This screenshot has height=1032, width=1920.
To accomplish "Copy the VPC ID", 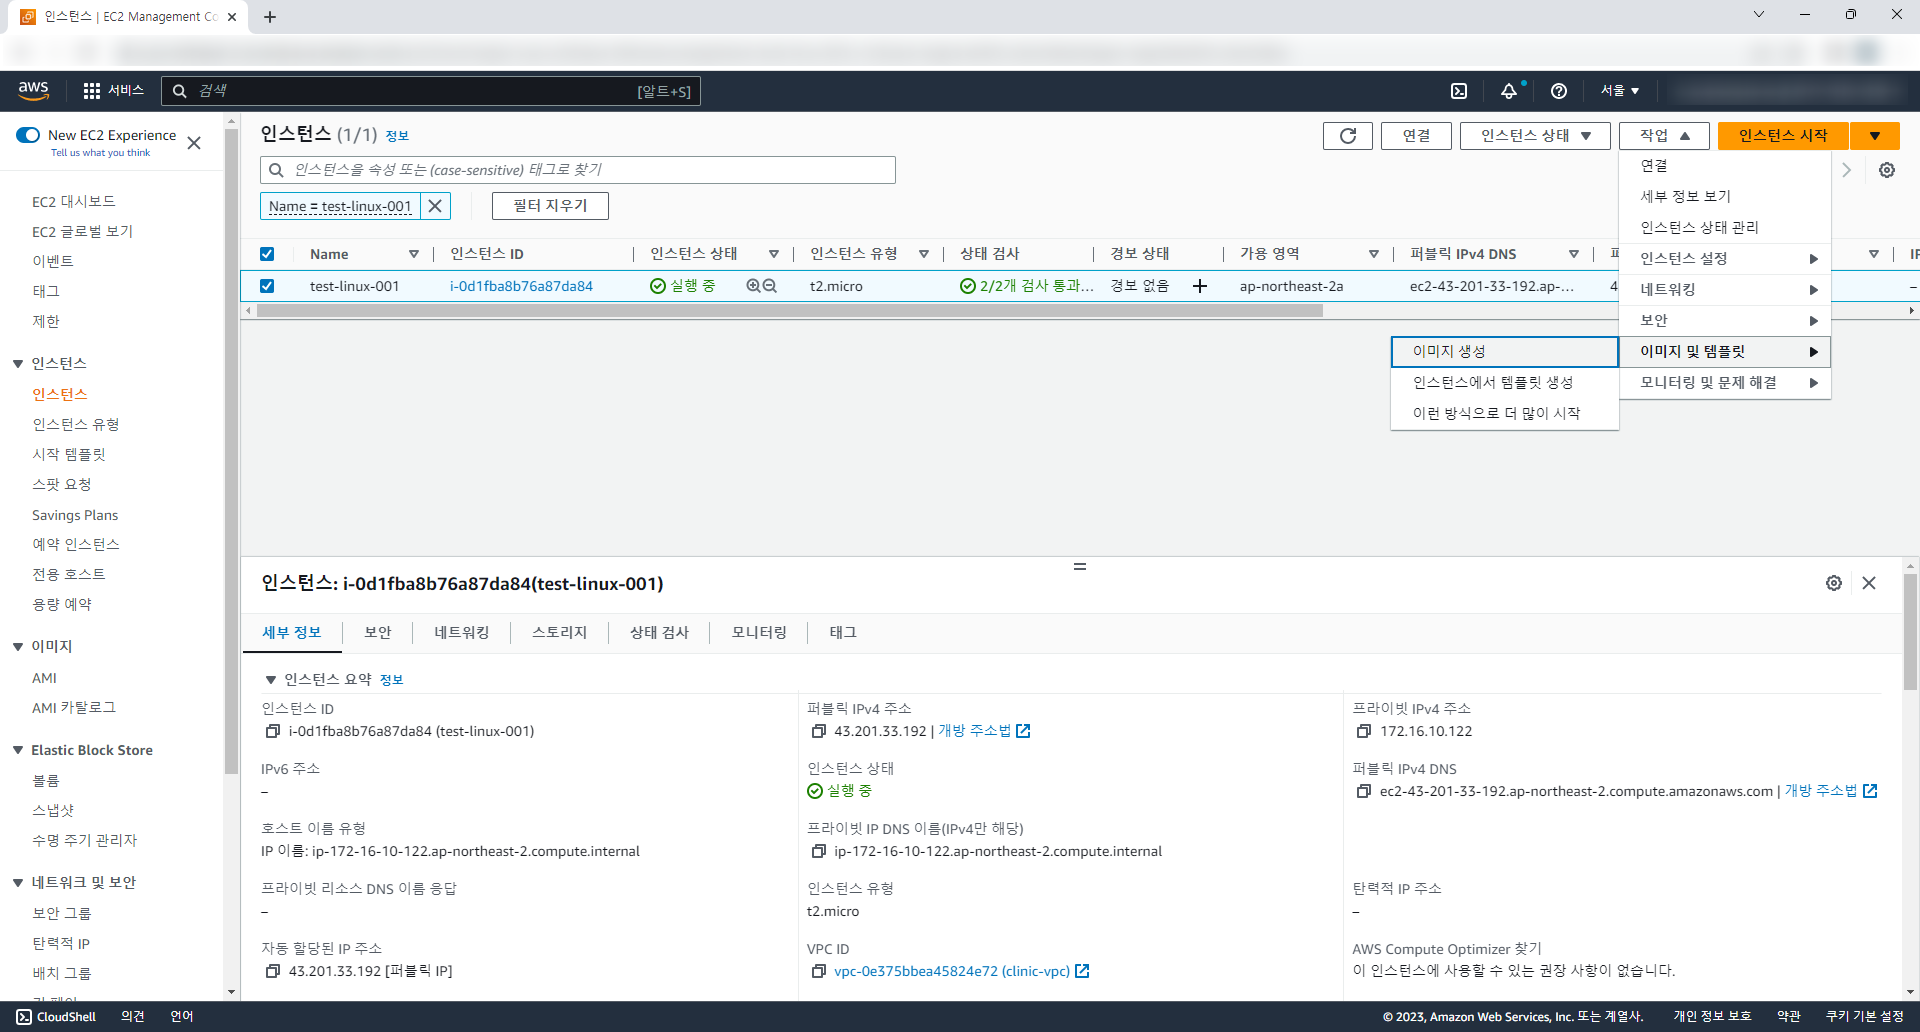I will (x=818, y=971).
